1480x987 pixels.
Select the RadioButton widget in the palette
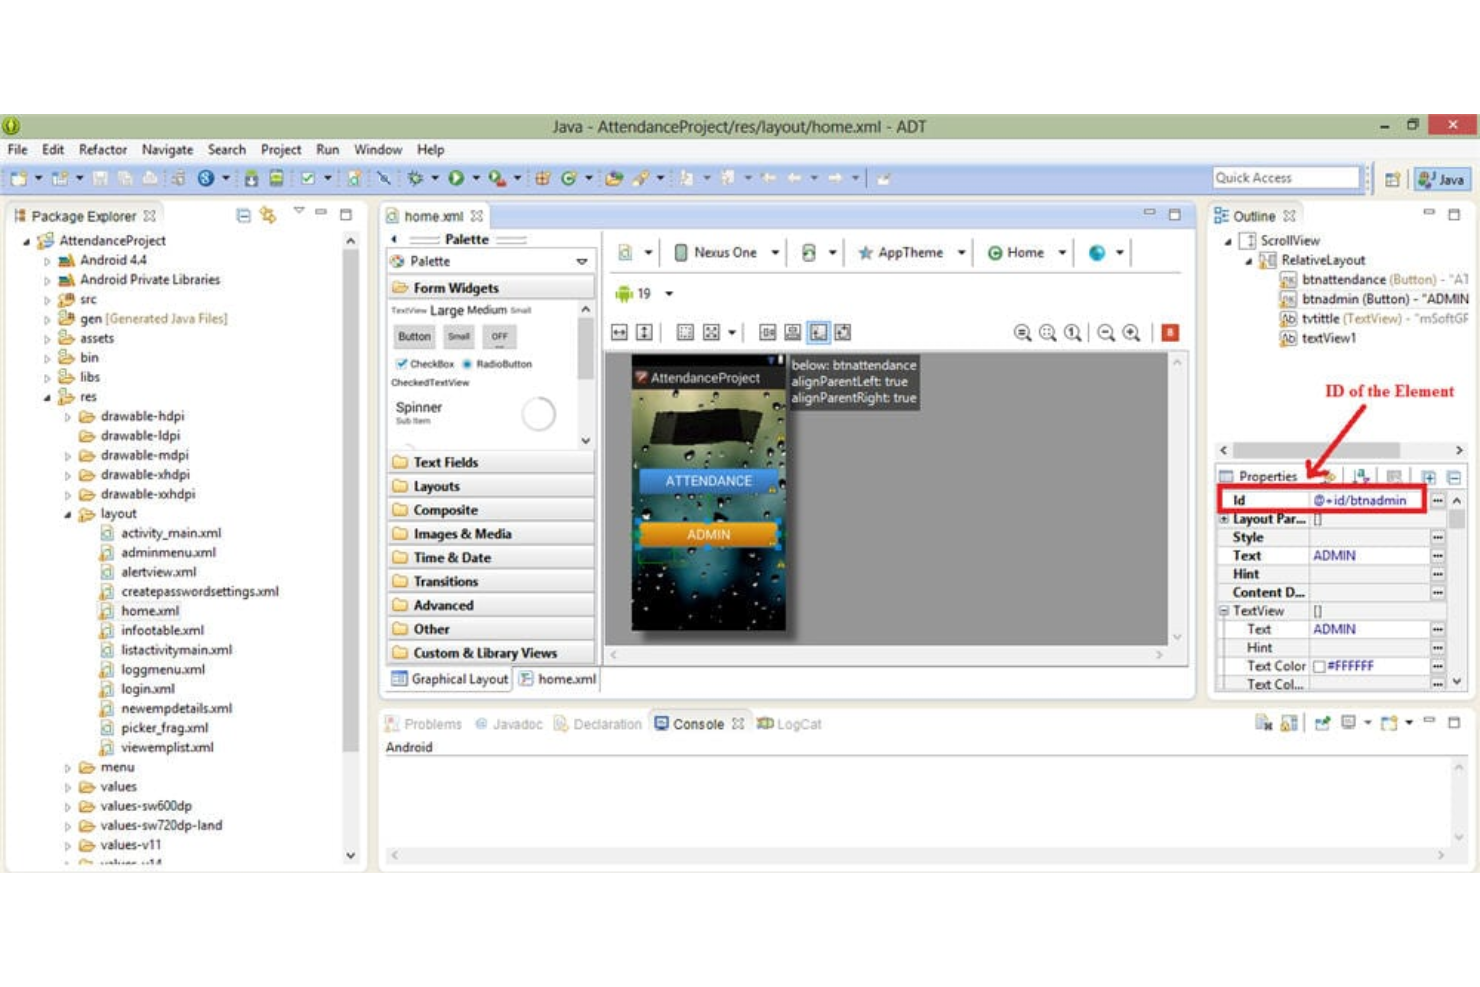coord(497,364)
